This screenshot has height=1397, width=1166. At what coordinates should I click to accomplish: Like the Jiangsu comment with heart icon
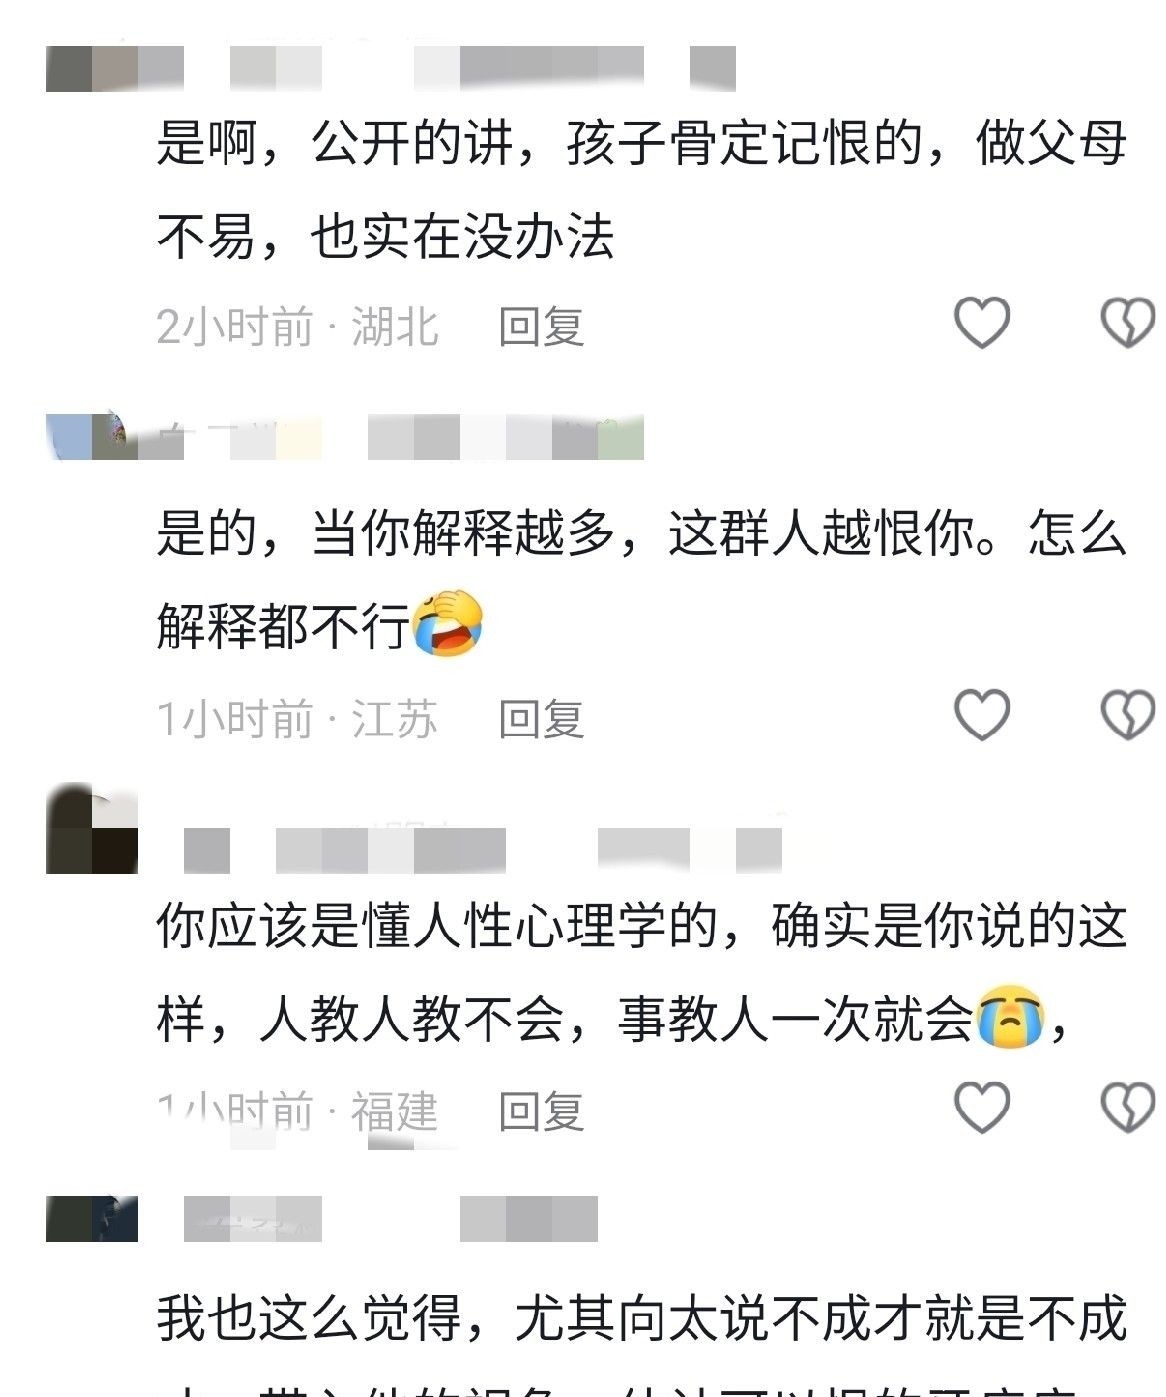click(x=982, y=714)
